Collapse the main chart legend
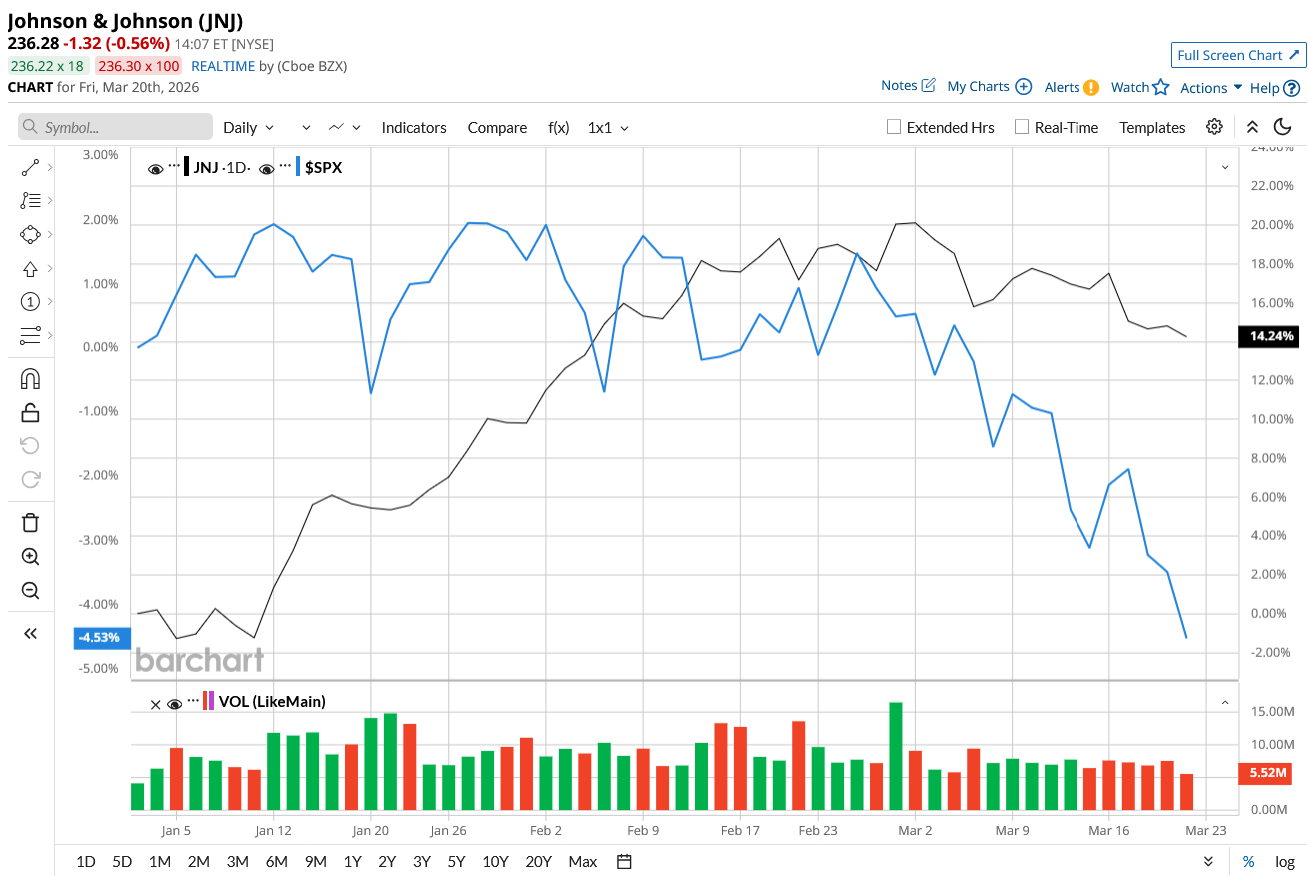 (x=1225, y=168)
